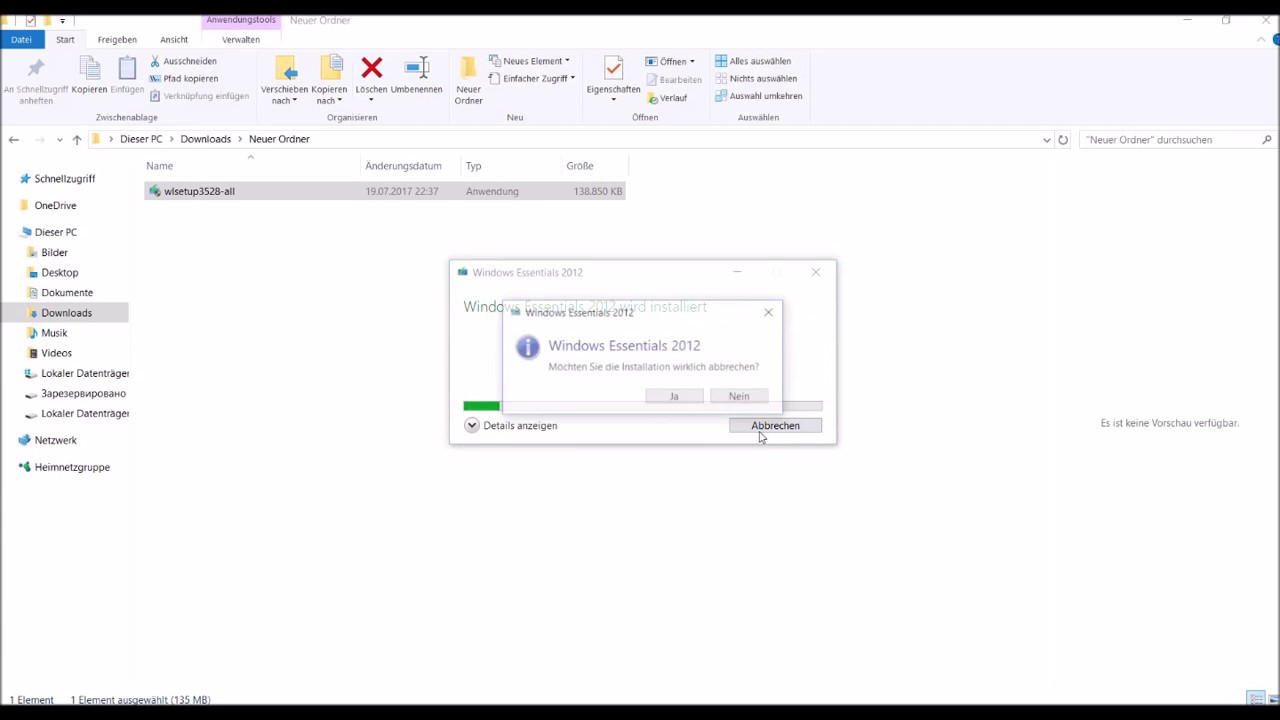This screenshot has height=720, width=1280.
Task: Switch to the Verwalten tab
Action: (241, 39)
